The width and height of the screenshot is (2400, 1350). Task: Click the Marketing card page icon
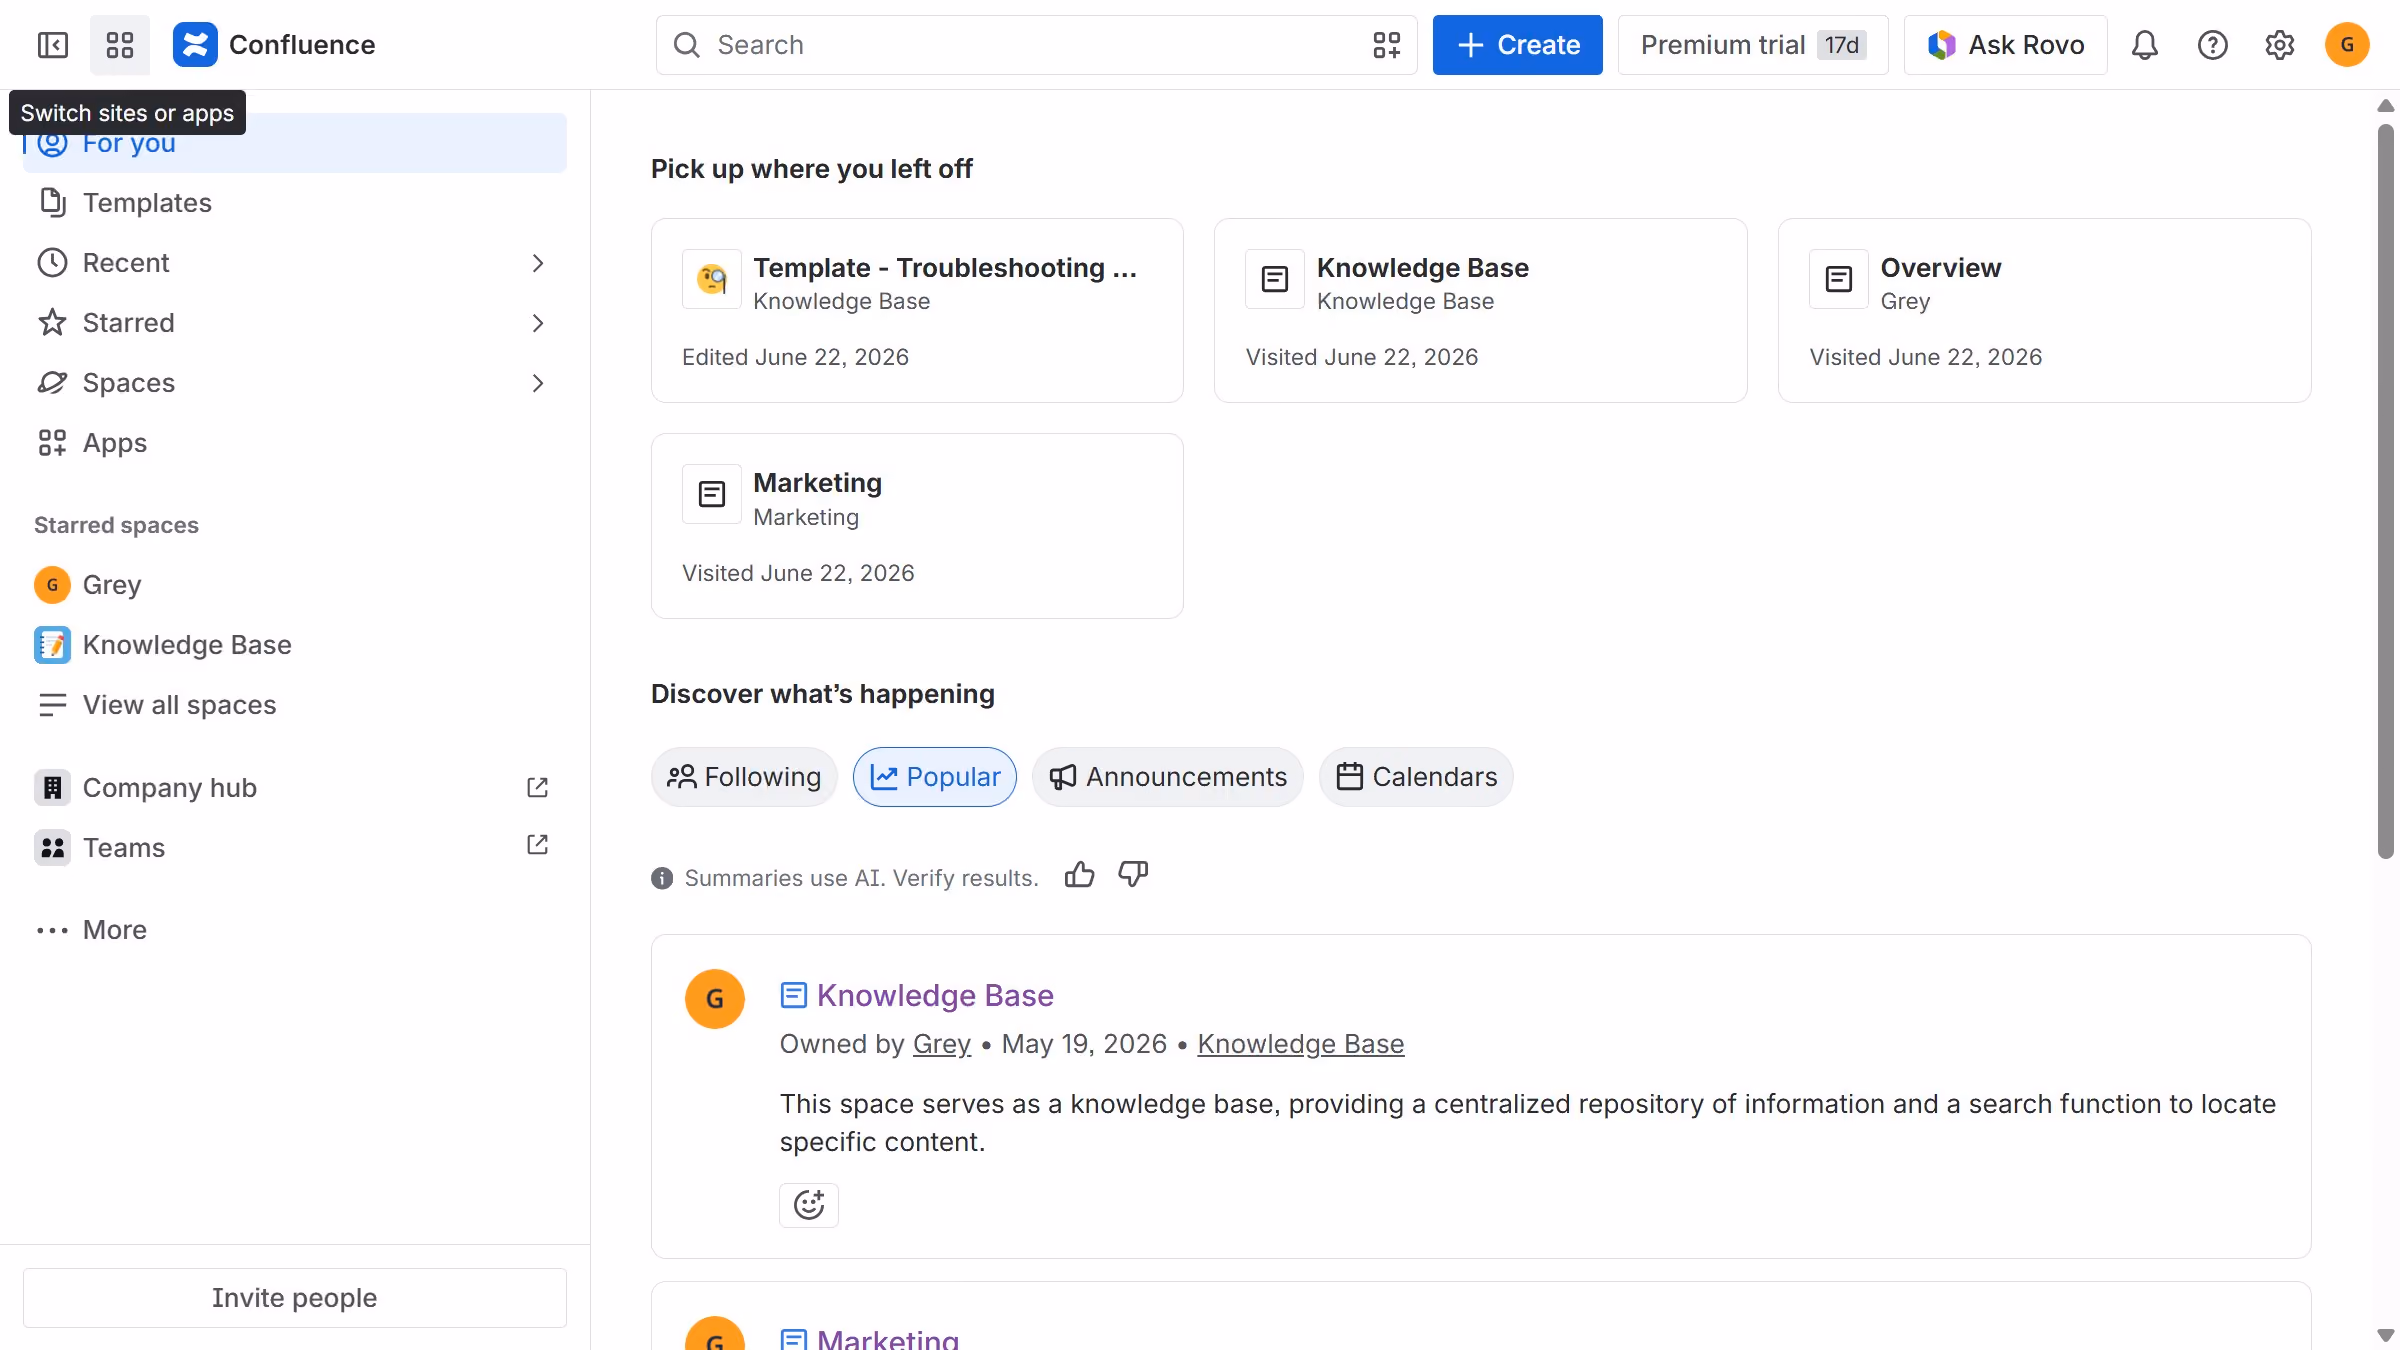click(712, 494)
